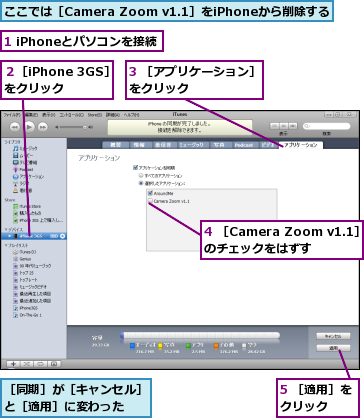Open the Podcast library in sidebar
Screen dimensions: 364x418
point(23,169)
